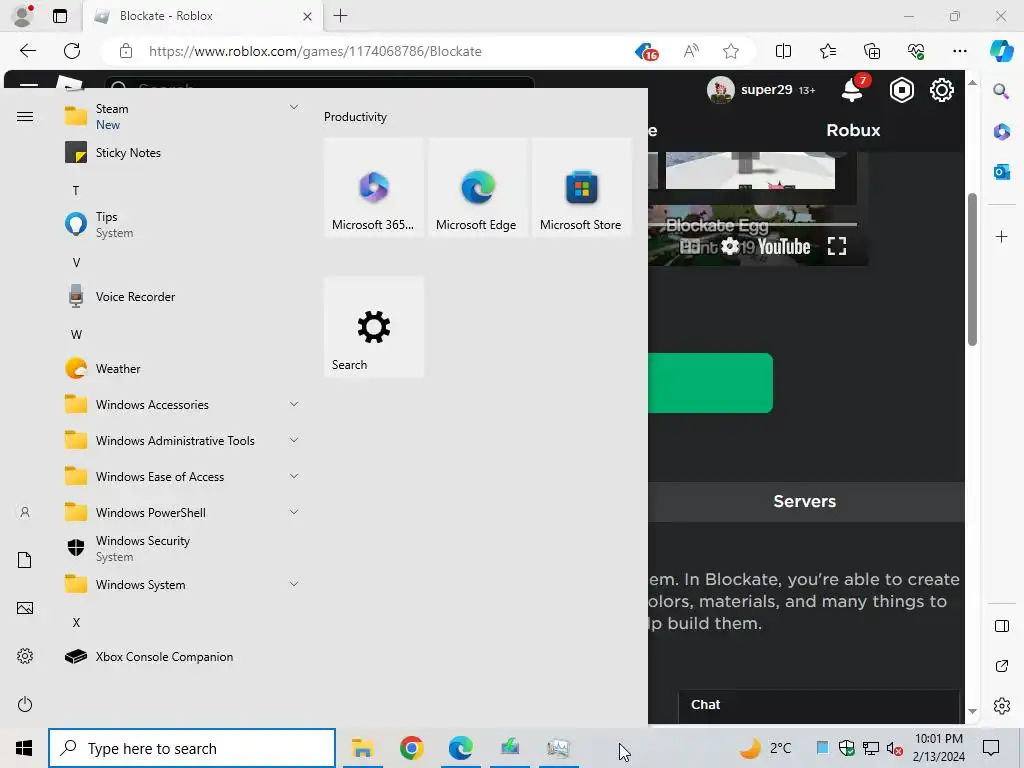
Task: Open the Edge sidebar search icon
Action: coord(1001,91)
